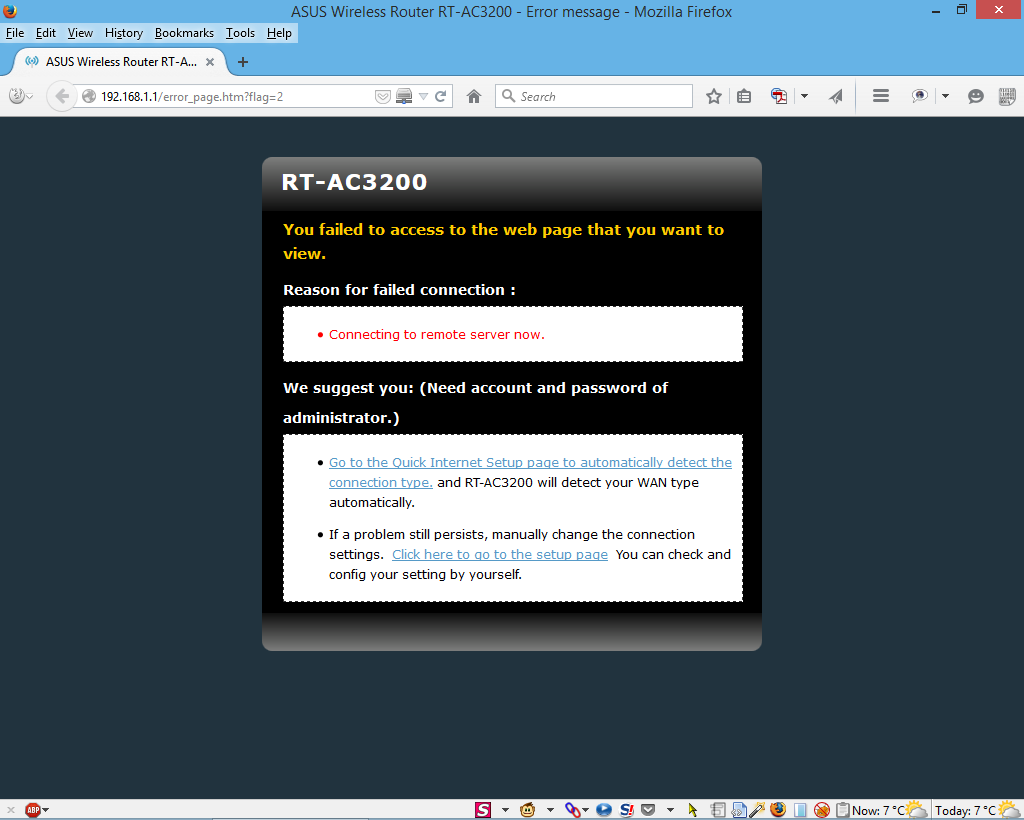Open a new tab with plus button
1024x820 pixels.
coord(243,62)
